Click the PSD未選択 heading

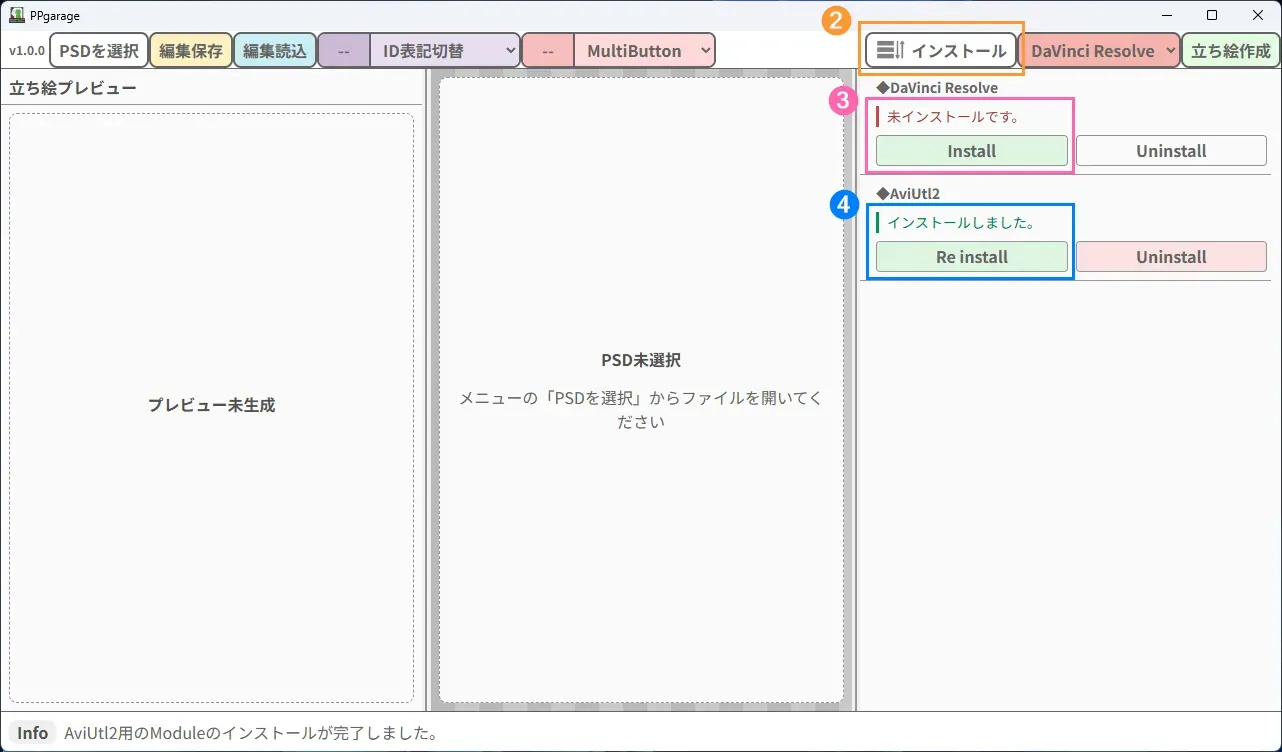click(x=641, y=360)
